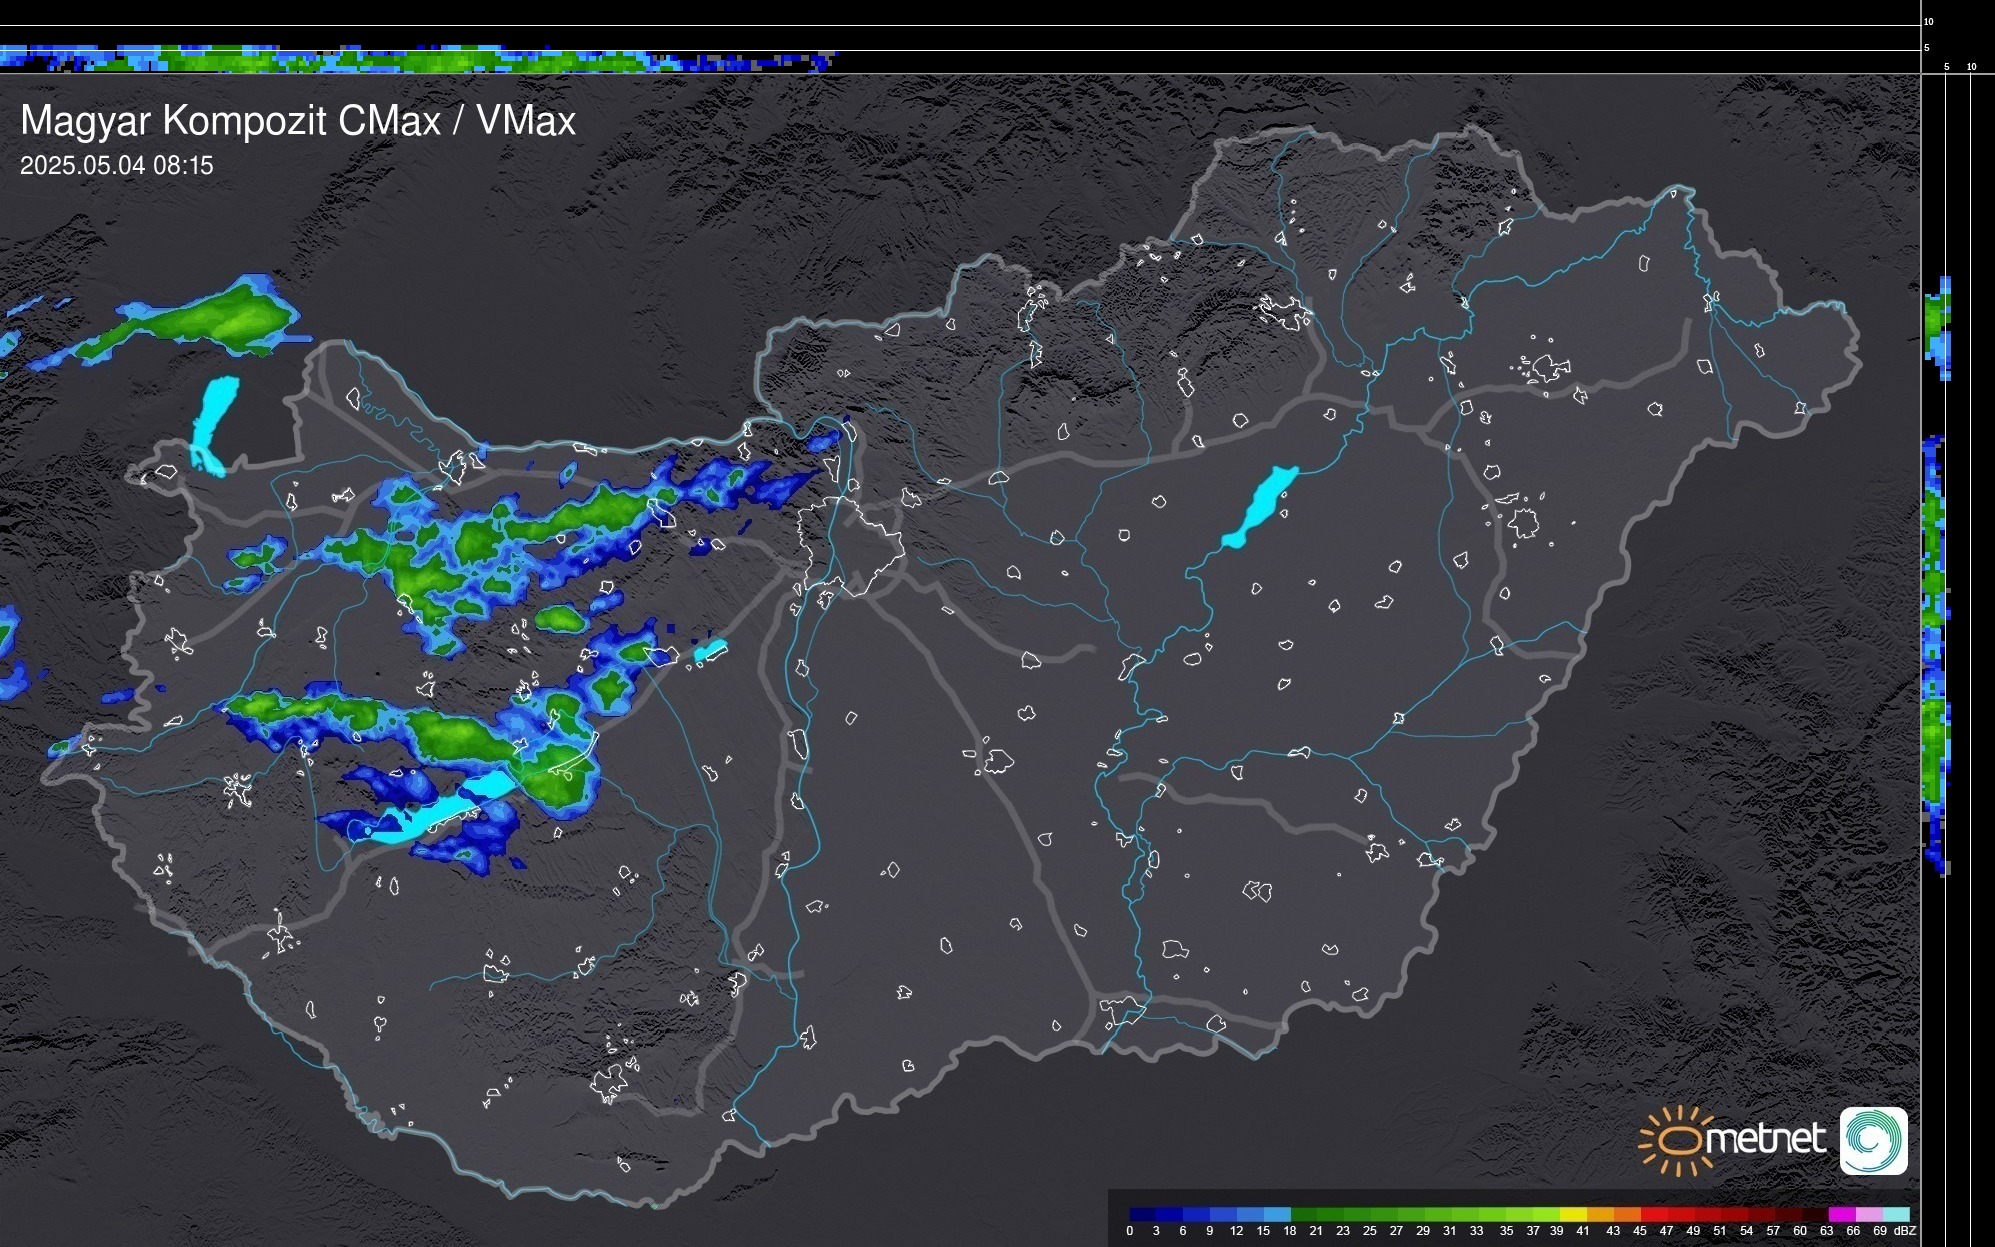Click the dBZ unit label in the legend
This screenshot has height=1247, width=1995.
click(1905, 1231)
